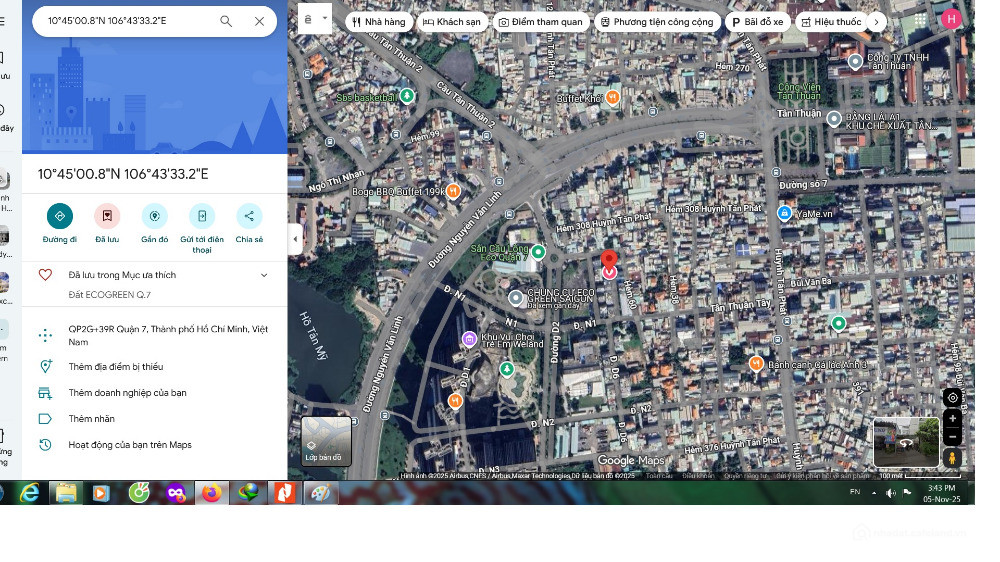Clear the coordinates search with X

pyautogui.click(x=259, y=21)
